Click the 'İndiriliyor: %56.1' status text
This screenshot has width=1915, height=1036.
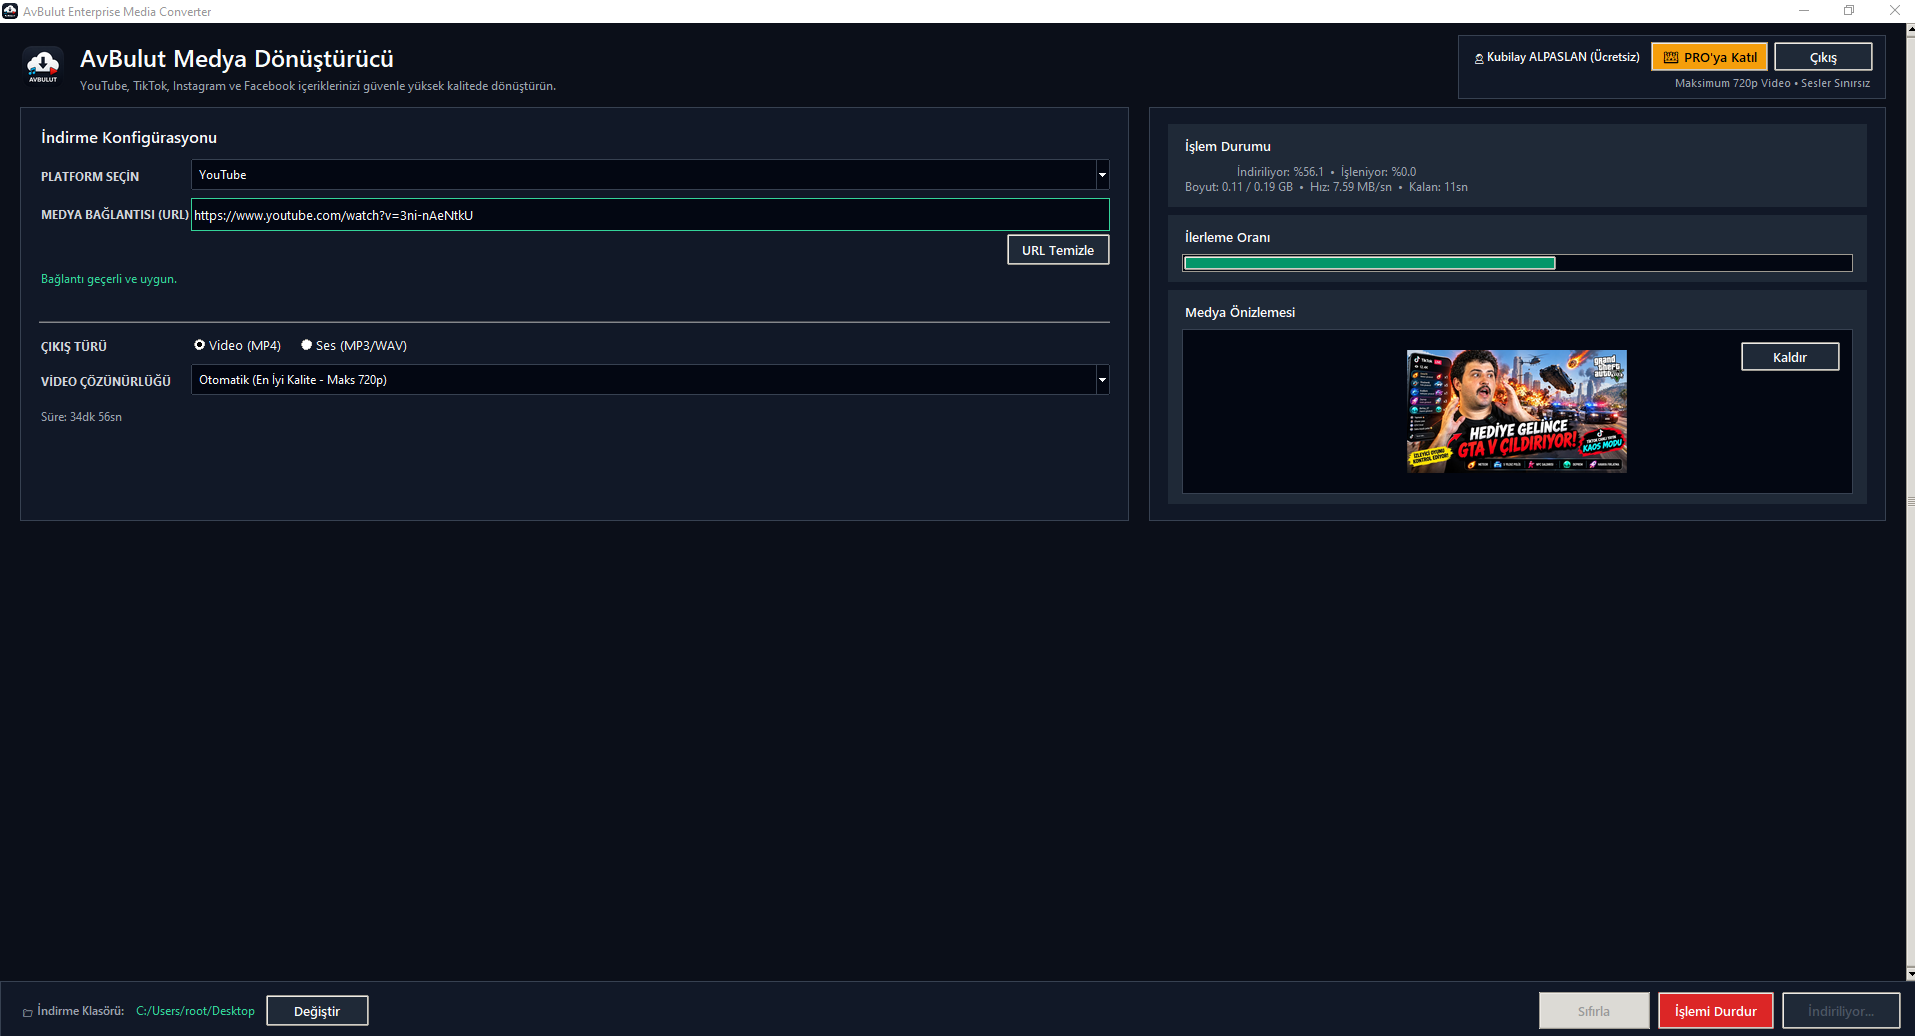[1280, 172]
